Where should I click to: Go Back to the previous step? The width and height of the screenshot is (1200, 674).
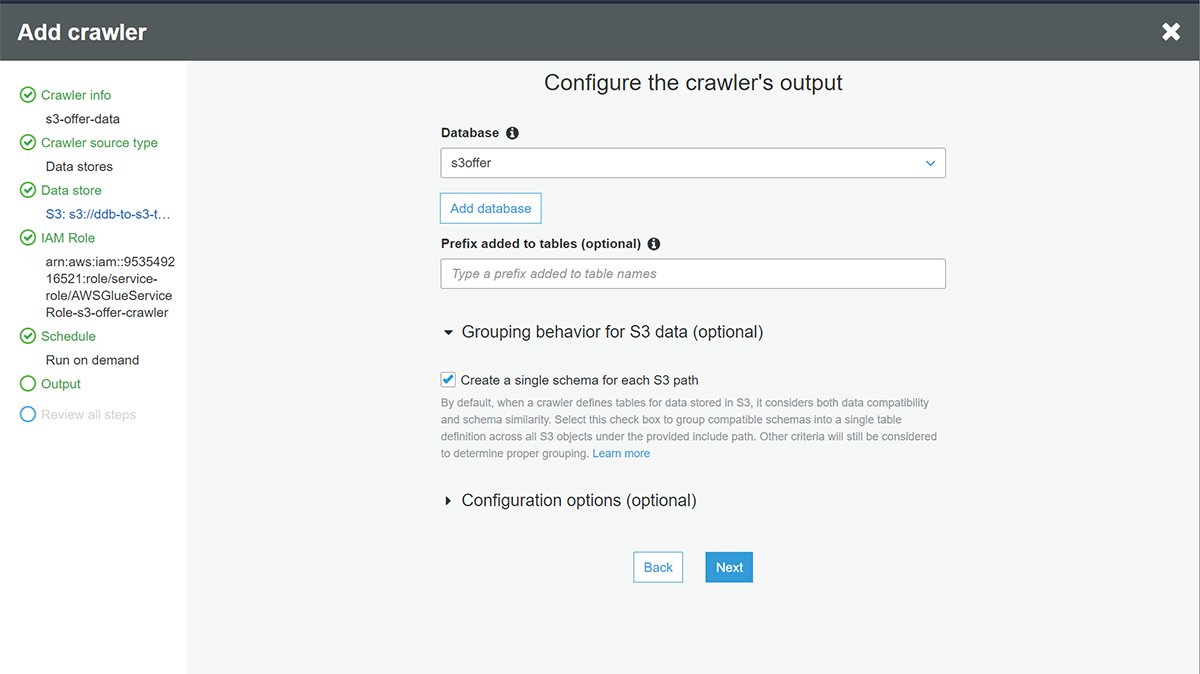pos(658,567)
